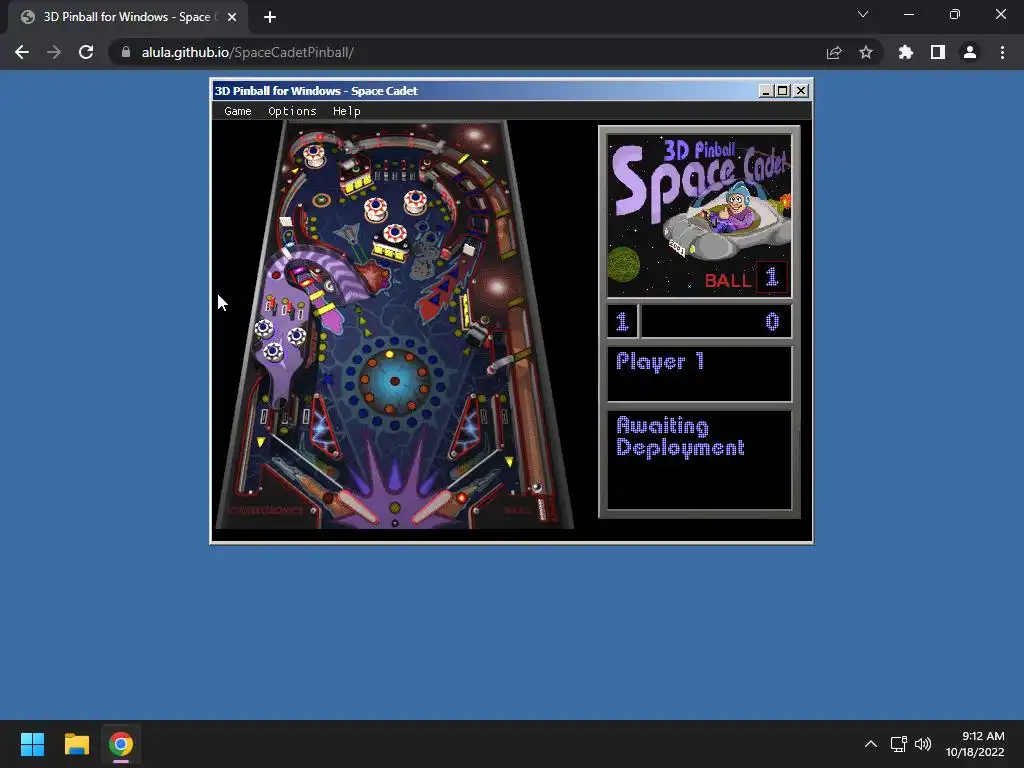Click the Player 1 label
This screenshot has width=1024, height=768.
click(x=660, y=361)
